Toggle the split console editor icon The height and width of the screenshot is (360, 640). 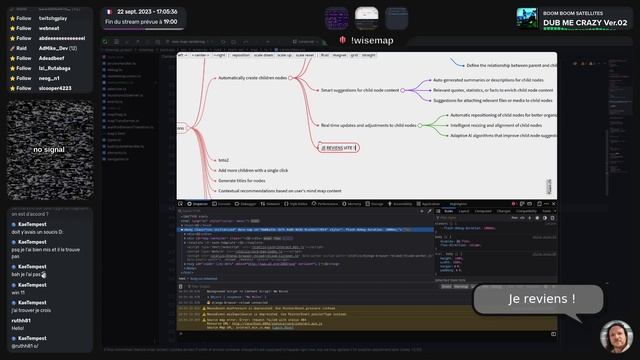point(553,334)
